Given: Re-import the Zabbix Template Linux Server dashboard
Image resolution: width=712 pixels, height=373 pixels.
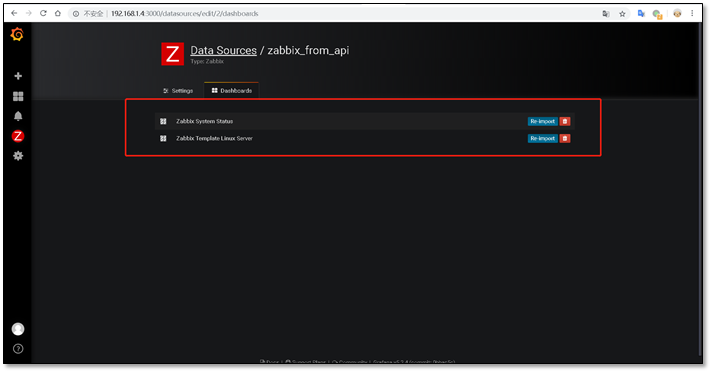Looking at the screenshot, I should click(x=543, y=139).
